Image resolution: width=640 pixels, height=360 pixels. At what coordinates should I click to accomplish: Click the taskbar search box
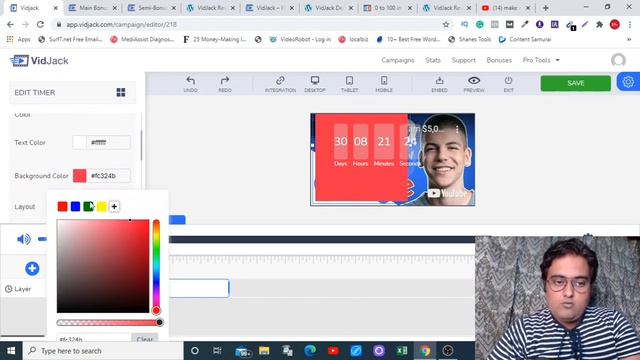point(103,351)
